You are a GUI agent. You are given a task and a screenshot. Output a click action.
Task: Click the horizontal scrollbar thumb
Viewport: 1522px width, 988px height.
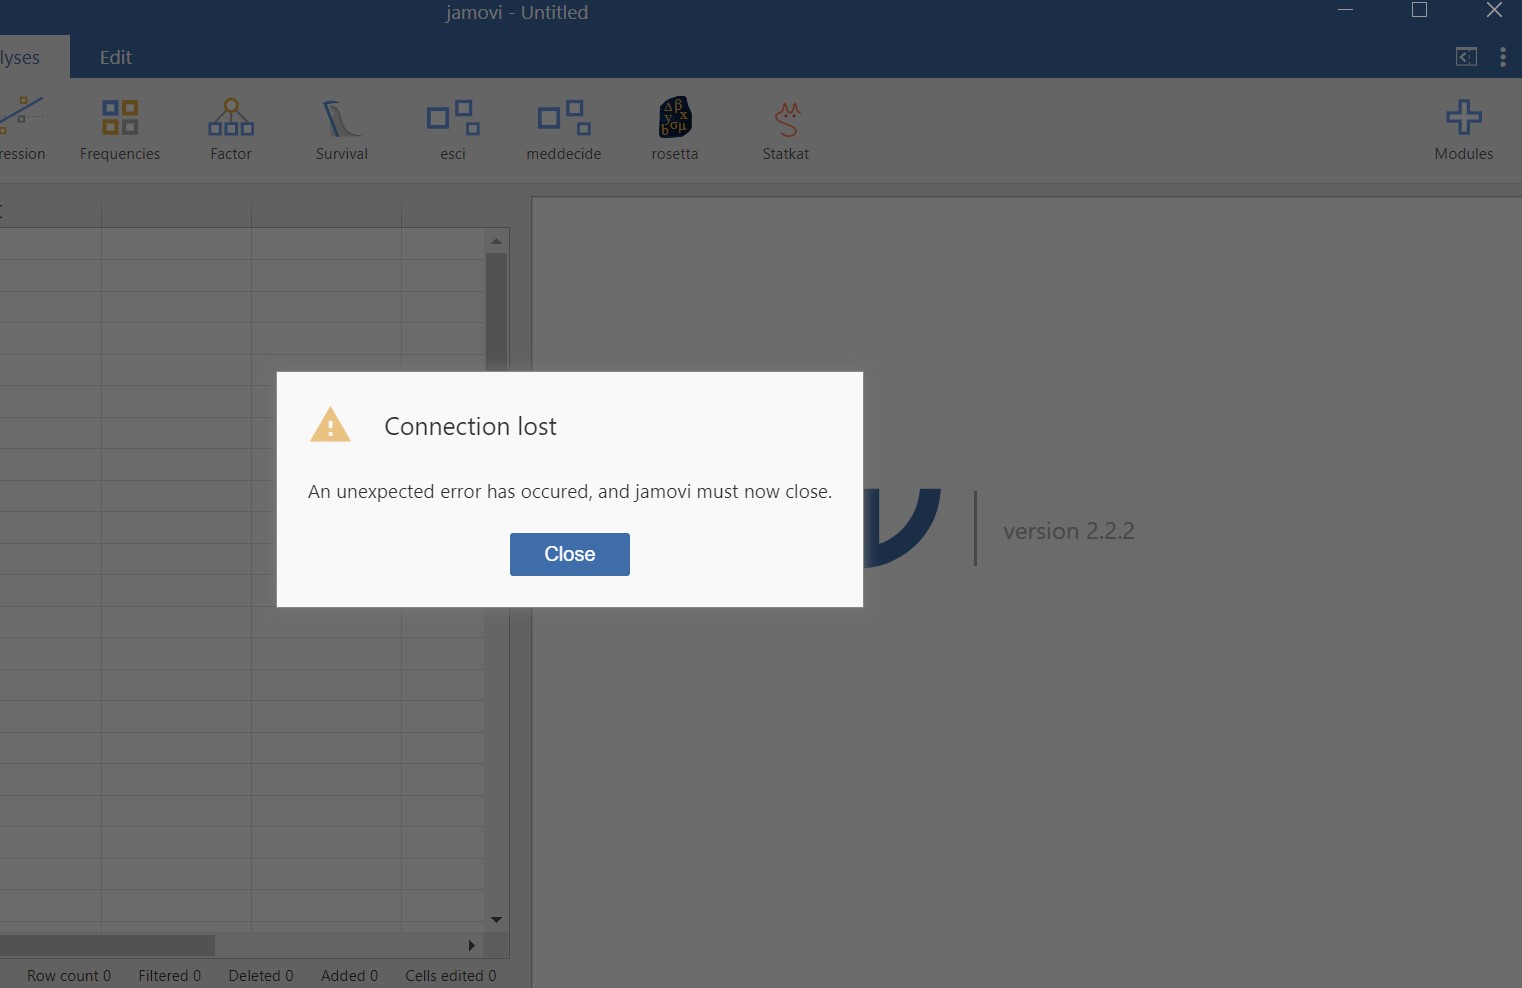point(107,945)
